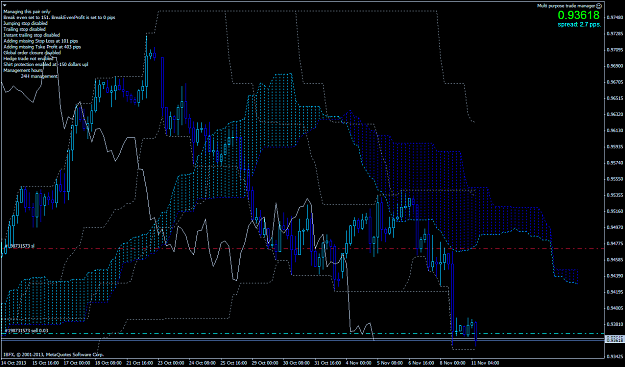Click the 'spread: 2.7 pps.' text

pos(579,24)
